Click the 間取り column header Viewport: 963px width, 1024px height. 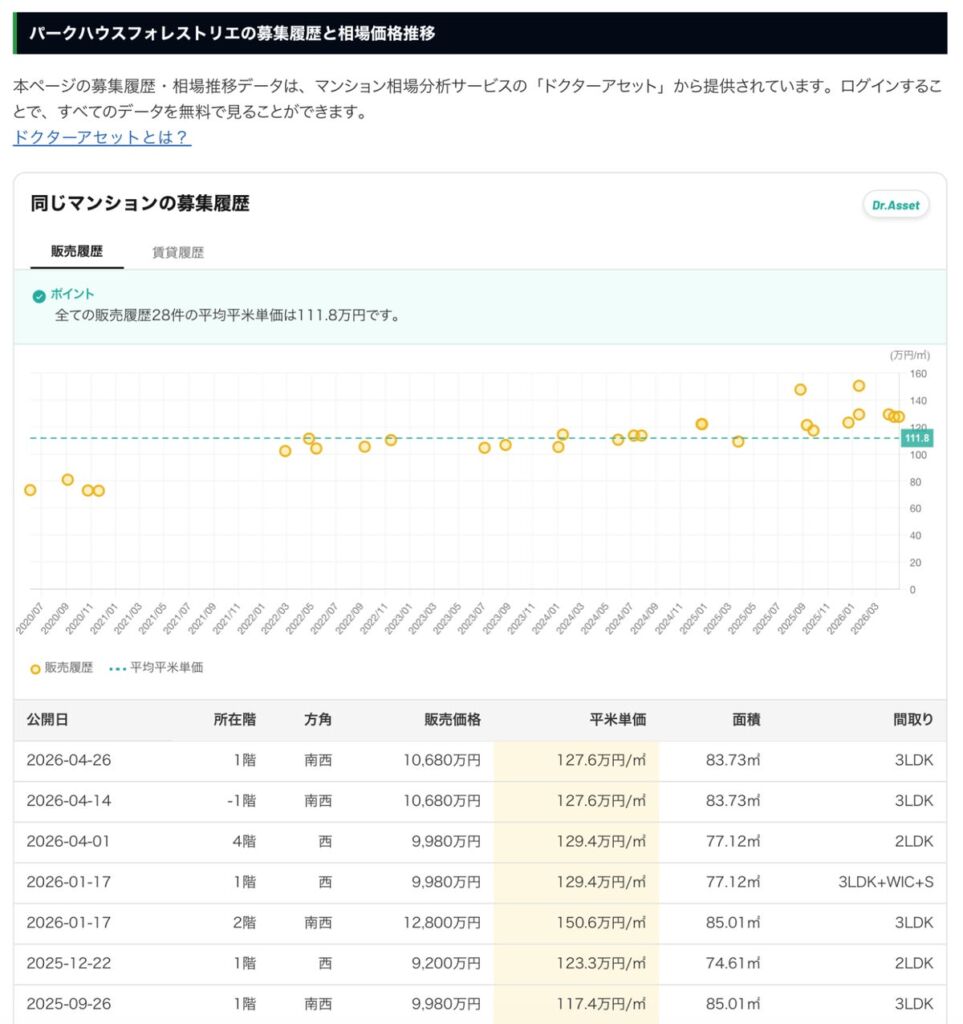click(913, 720)
